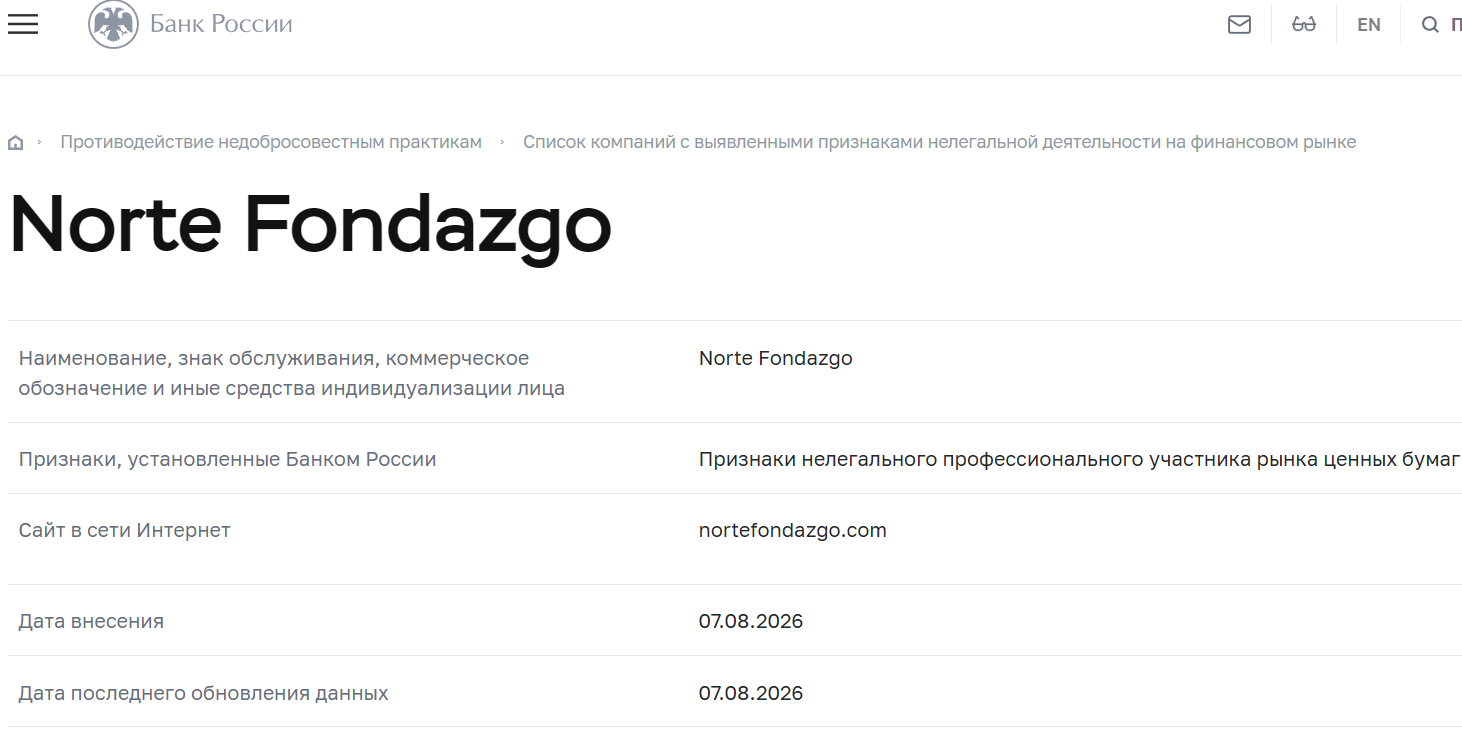Click the Банк России header text

pos(221,24)
